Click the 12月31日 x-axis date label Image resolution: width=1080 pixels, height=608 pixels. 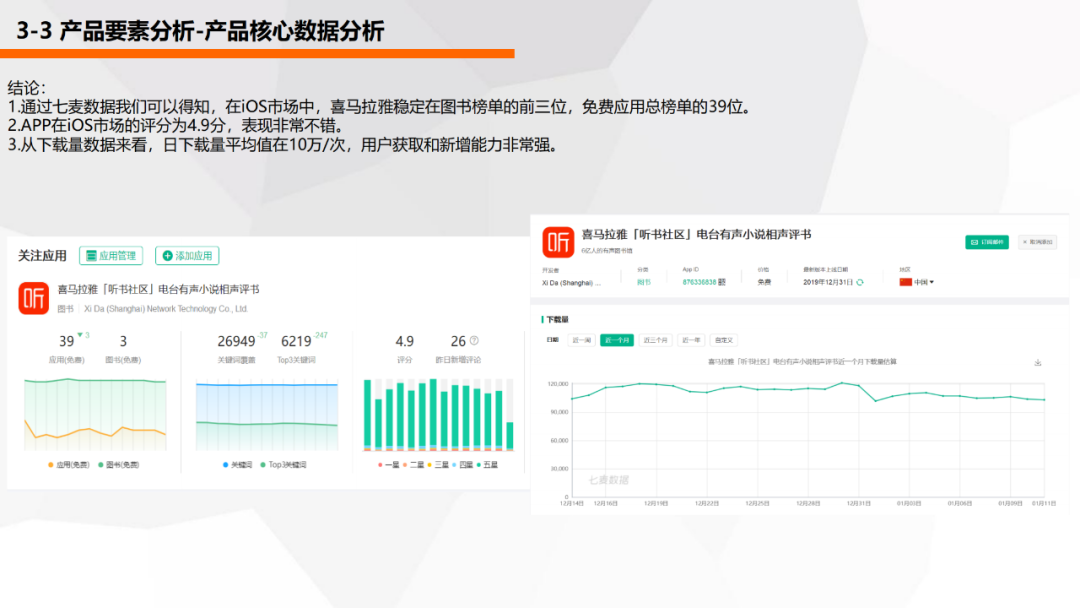pos(858,503)
